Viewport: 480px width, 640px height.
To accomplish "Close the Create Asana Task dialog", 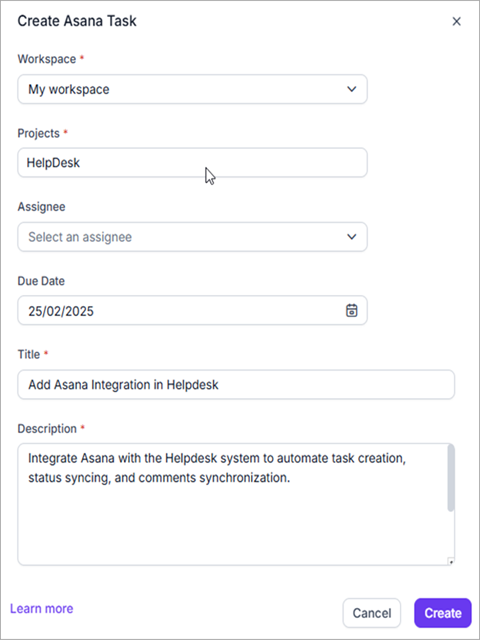I will (456, 22).
